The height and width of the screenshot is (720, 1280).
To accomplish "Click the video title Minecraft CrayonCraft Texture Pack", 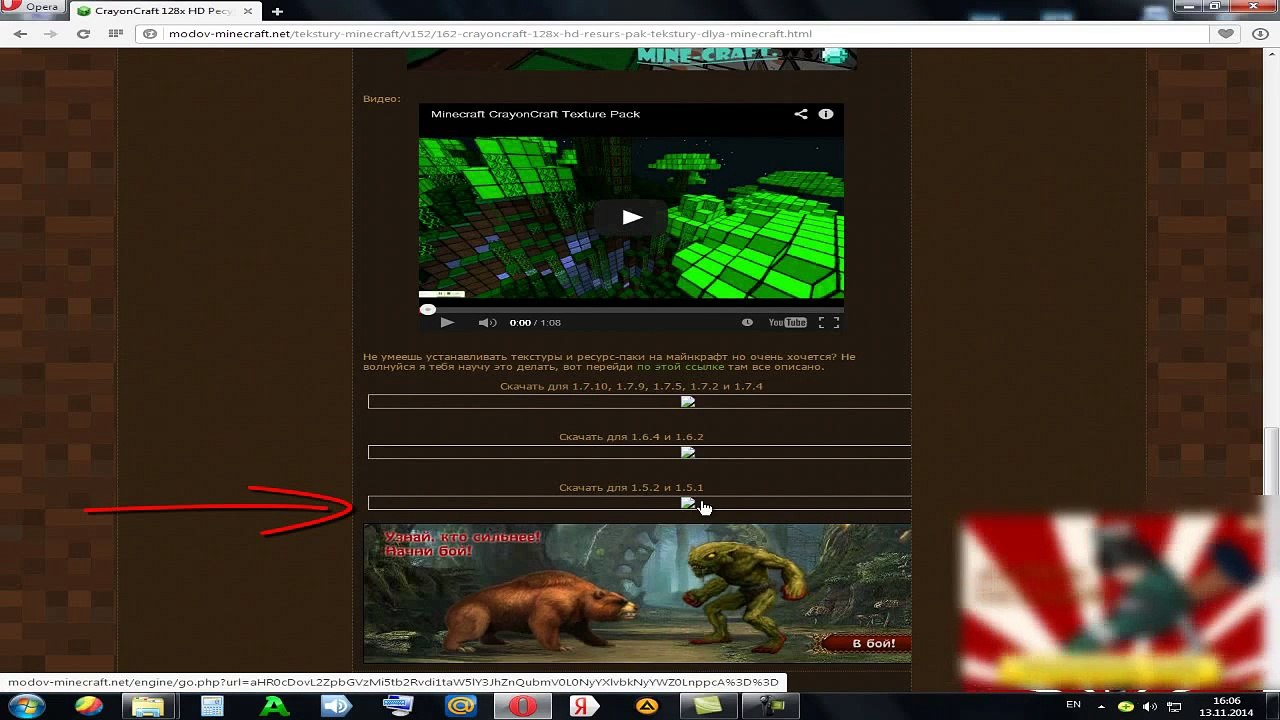I will pos(535,114).
